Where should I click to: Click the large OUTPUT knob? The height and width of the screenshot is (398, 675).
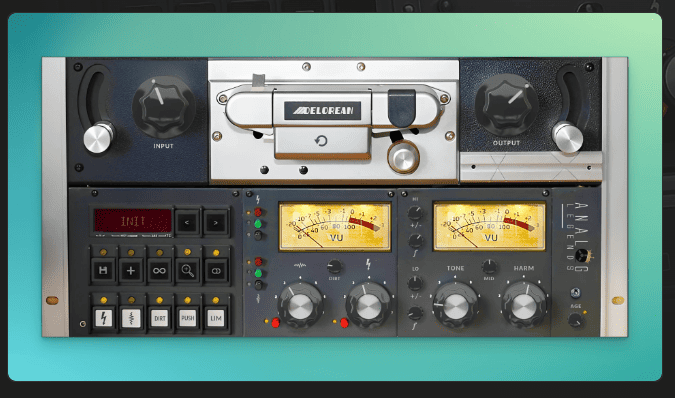click(x=506, y=104)
